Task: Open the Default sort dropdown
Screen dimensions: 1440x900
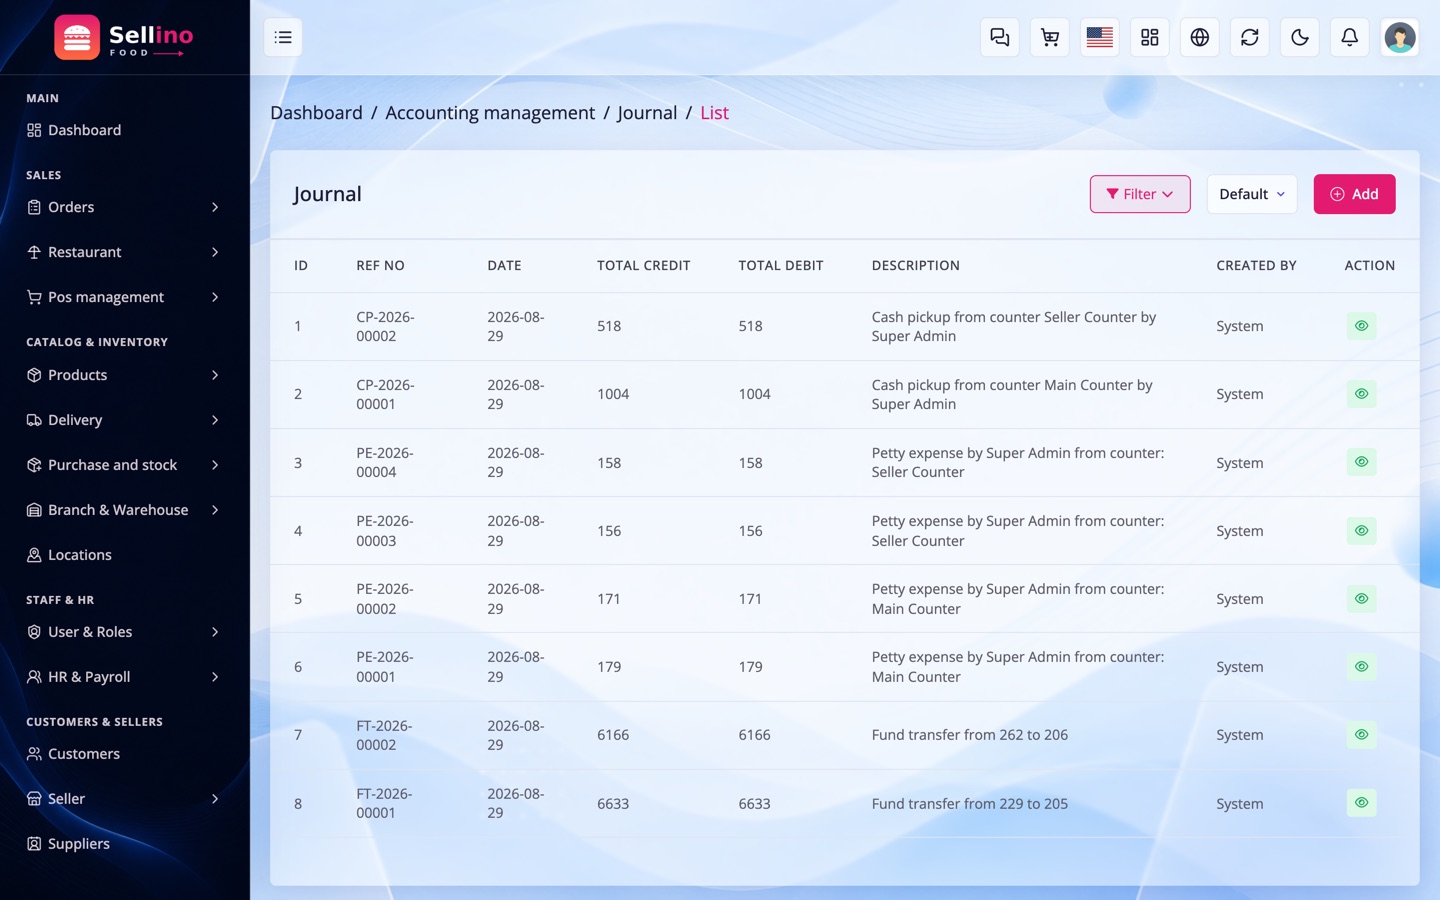Action: coord(1252,194)
